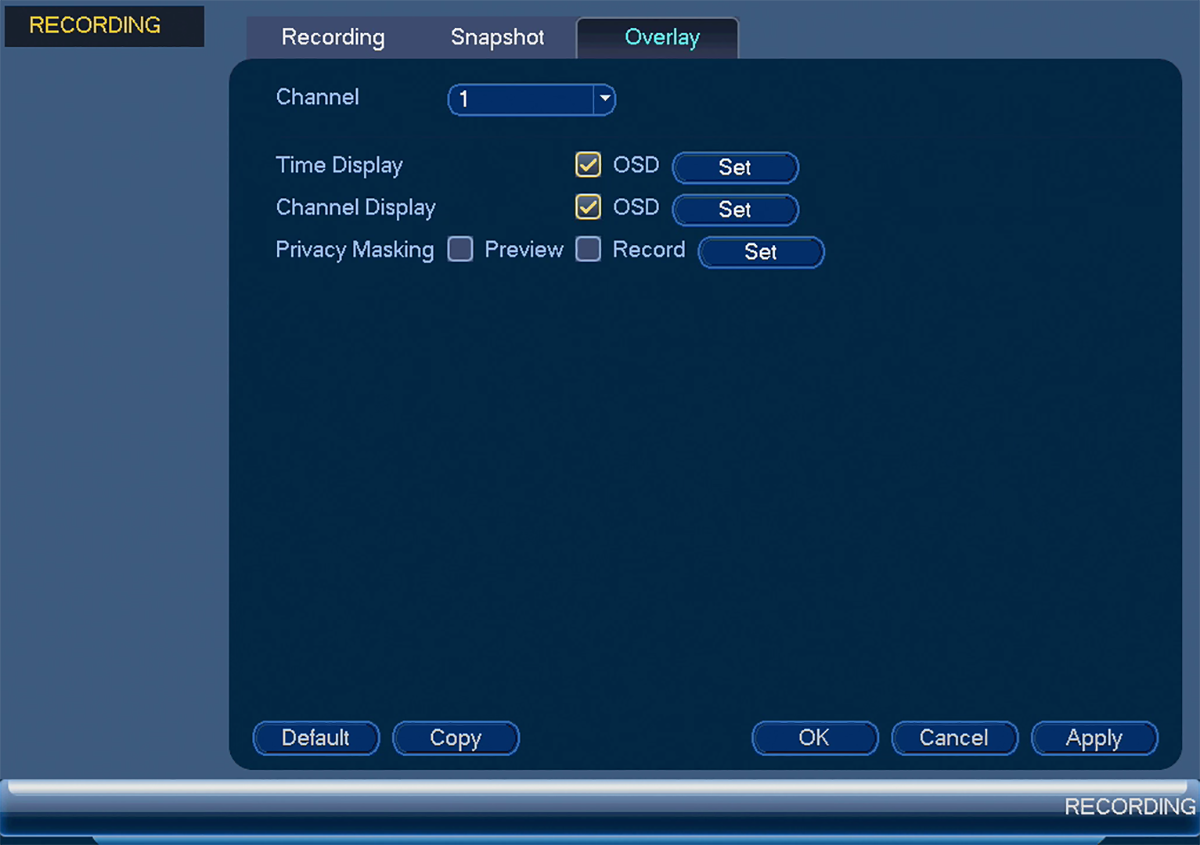1200x845 pixels.
Task: Restore settings with Default button
Action: tap(316, 738)
